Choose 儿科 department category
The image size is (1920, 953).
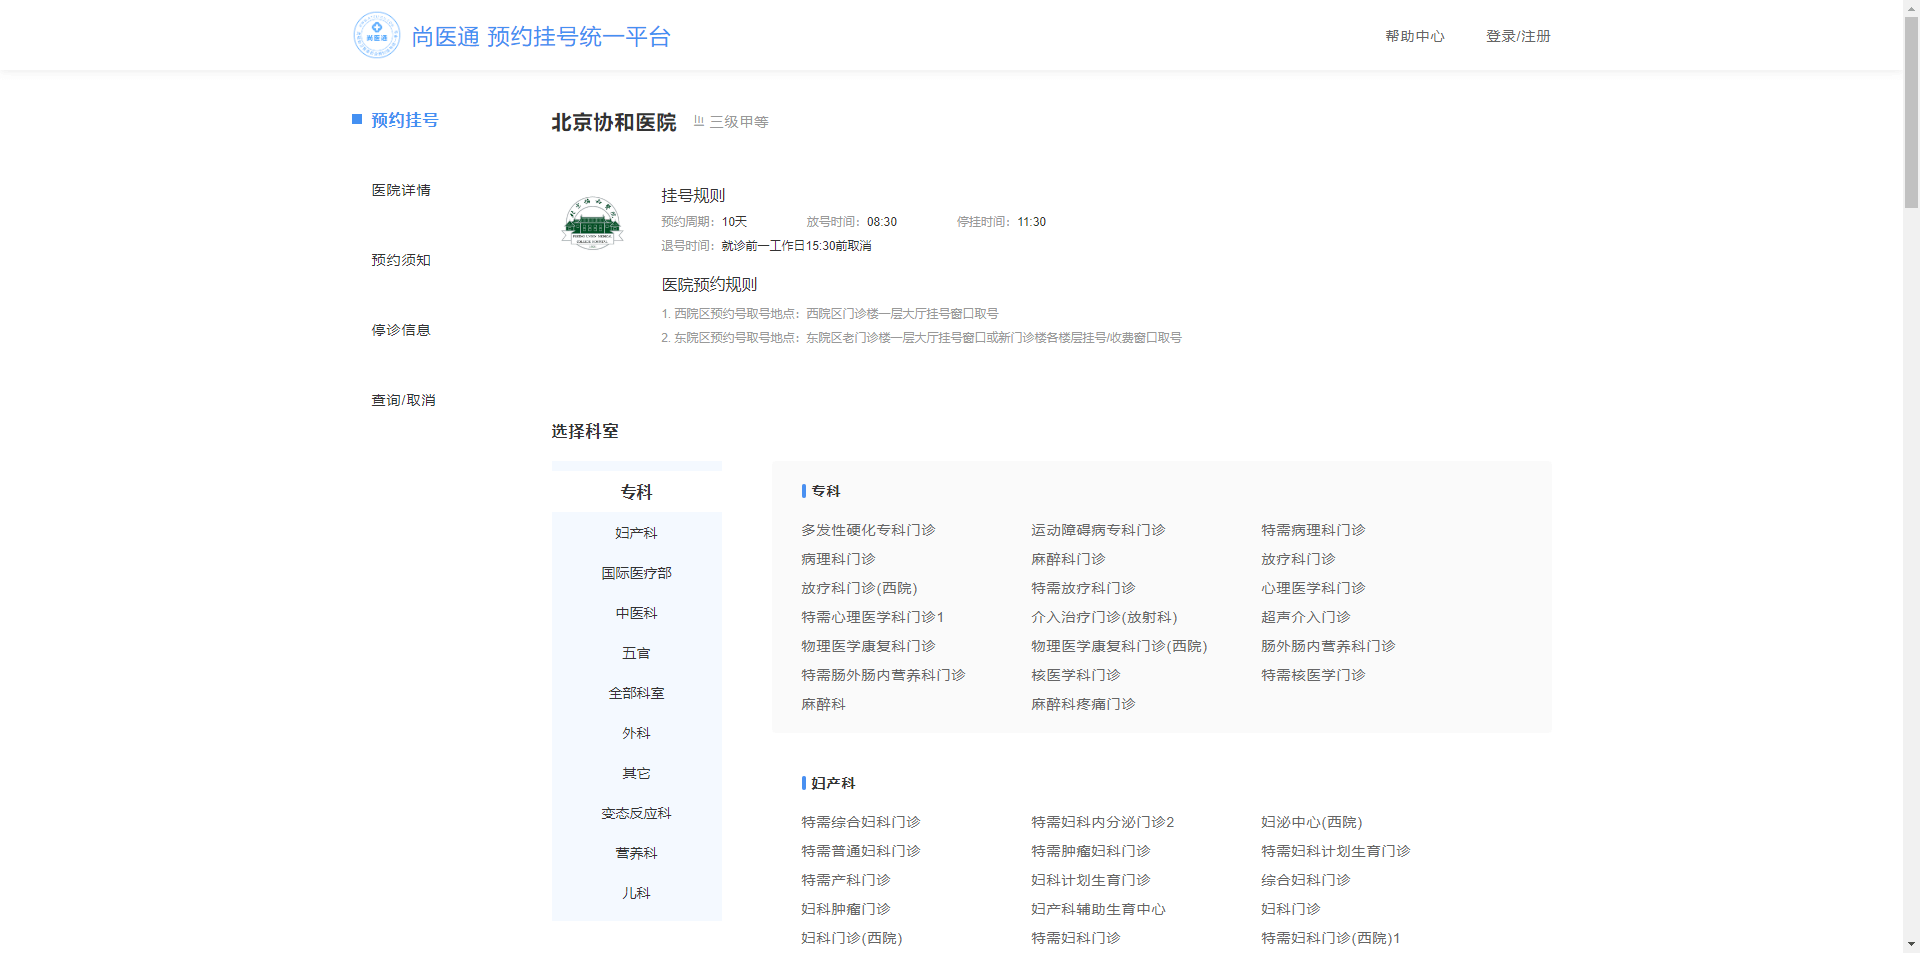[636, 893]
